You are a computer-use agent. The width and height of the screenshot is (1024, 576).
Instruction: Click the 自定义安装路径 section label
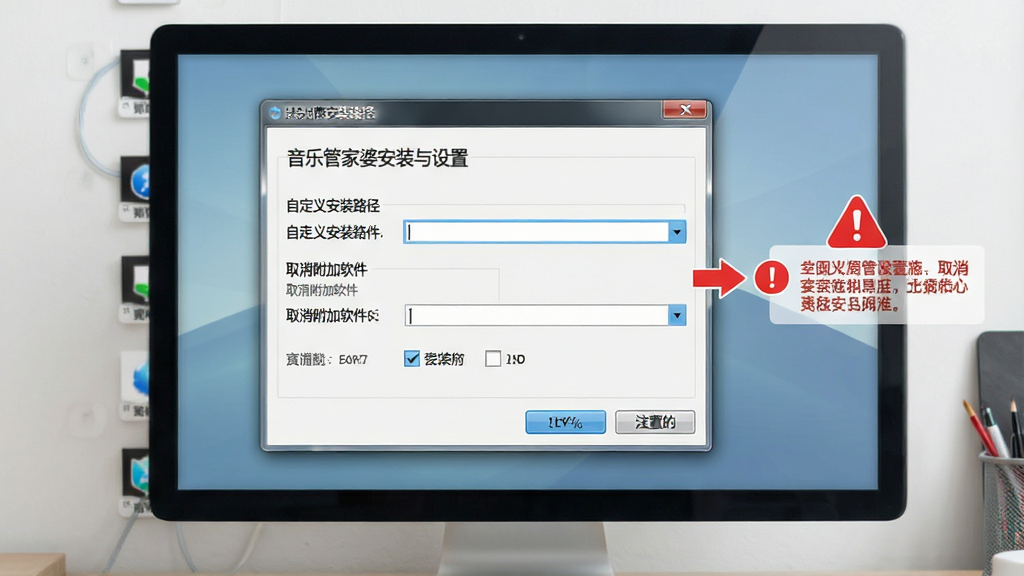(333, 206)
